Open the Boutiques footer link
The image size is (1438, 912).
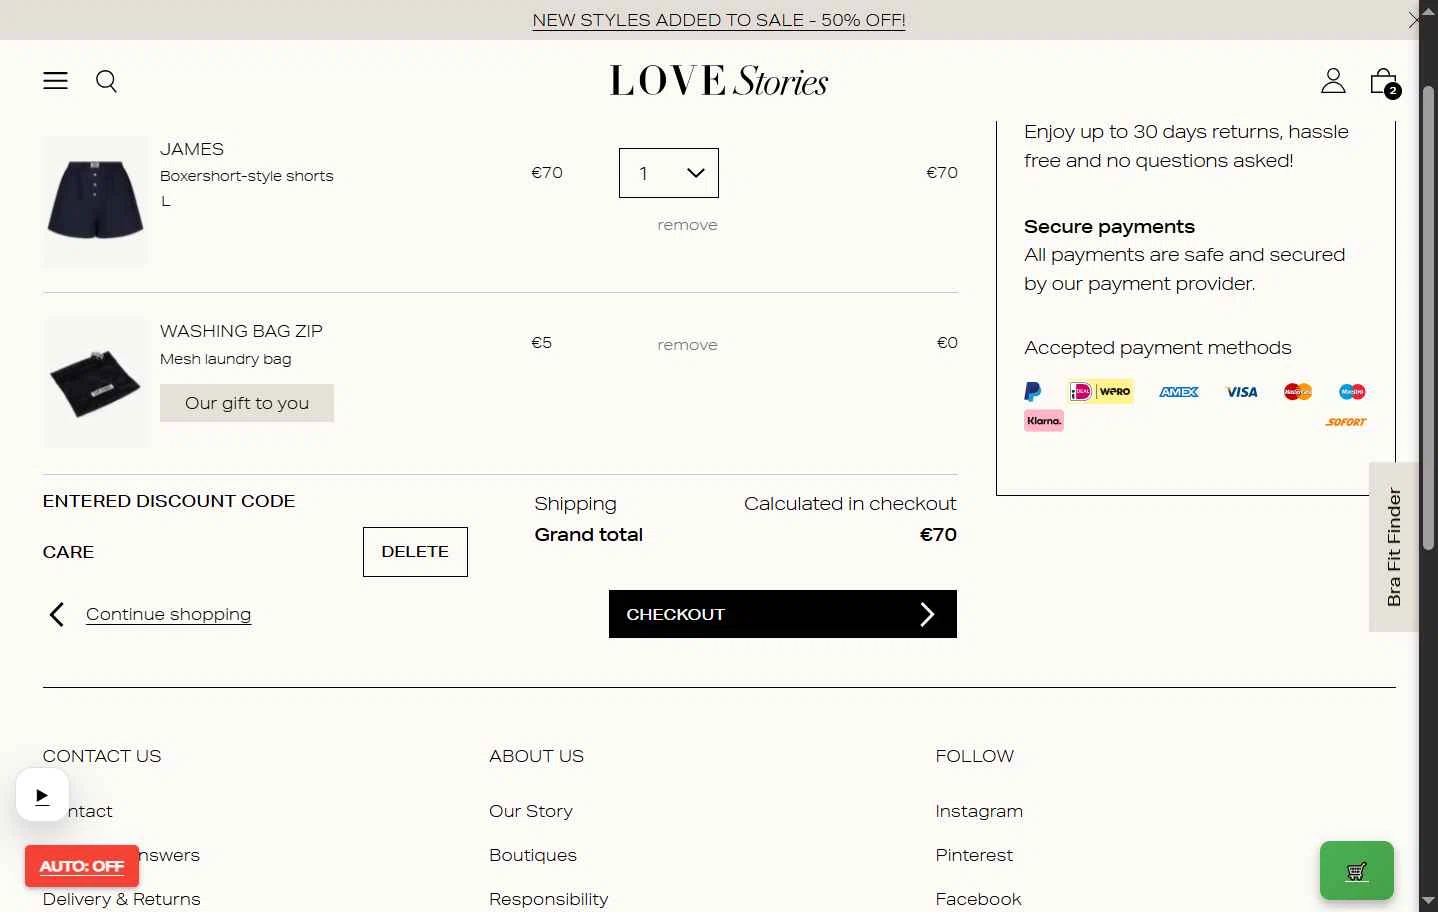tap(533, 855)
